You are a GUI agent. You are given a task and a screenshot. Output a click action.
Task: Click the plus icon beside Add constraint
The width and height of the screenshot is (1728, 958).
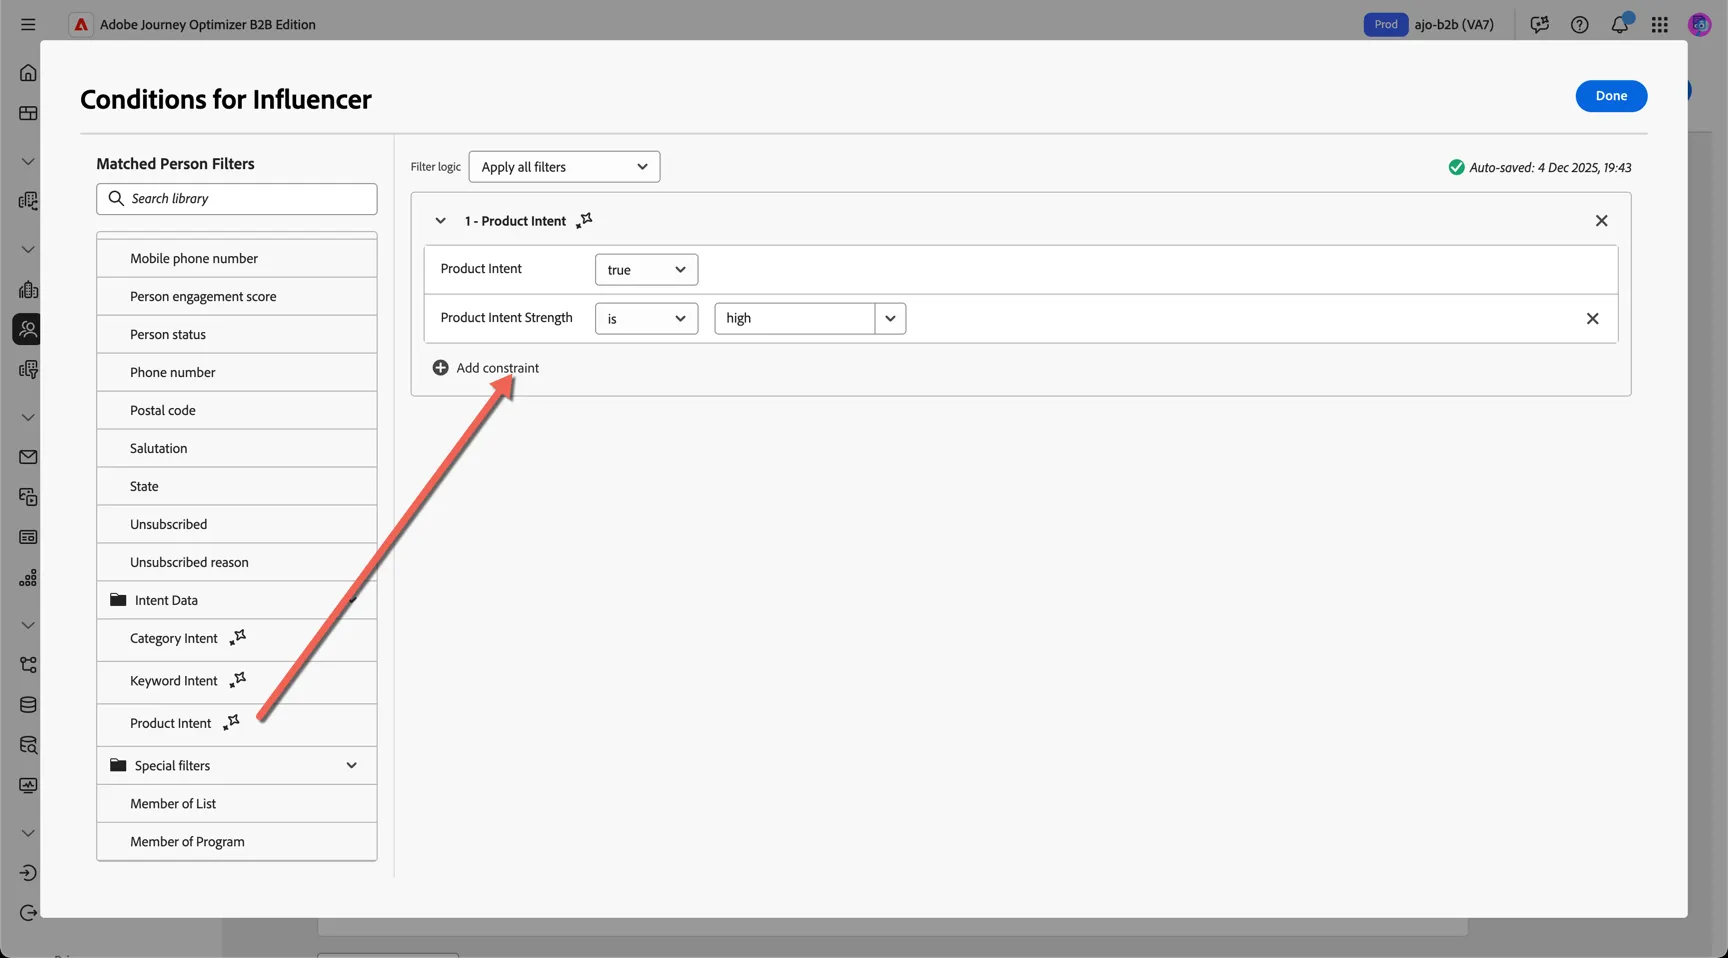coord(440,368)
